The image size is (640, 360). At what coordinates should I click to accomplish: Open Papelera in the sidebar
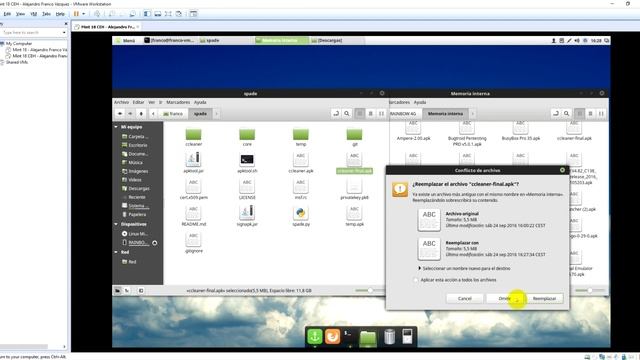tap(137, 214)
